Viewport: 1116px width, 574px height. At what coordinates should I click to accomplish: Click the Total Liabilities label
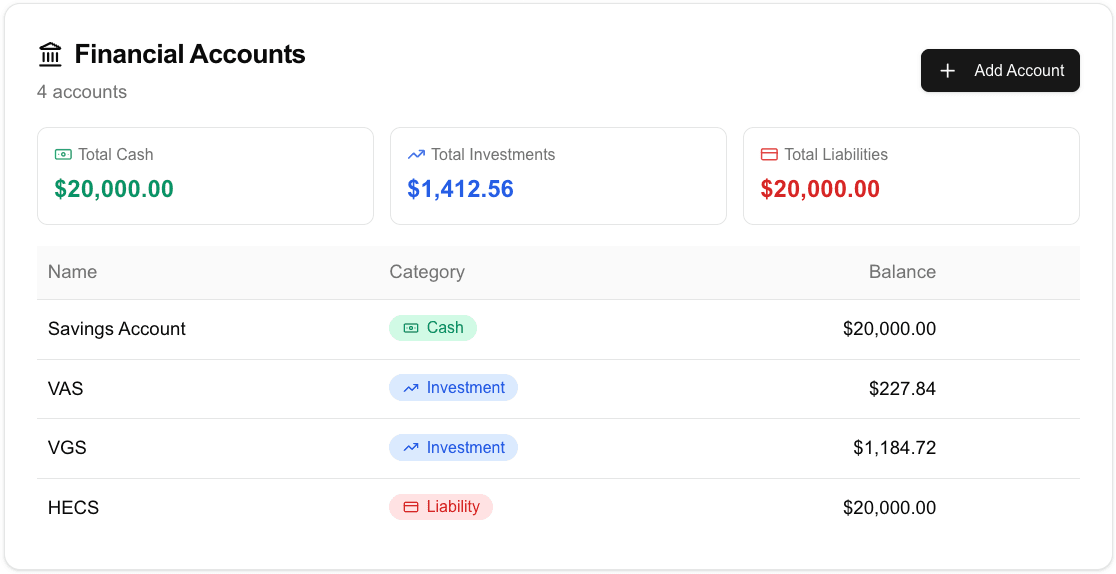(x=836, y=155)
